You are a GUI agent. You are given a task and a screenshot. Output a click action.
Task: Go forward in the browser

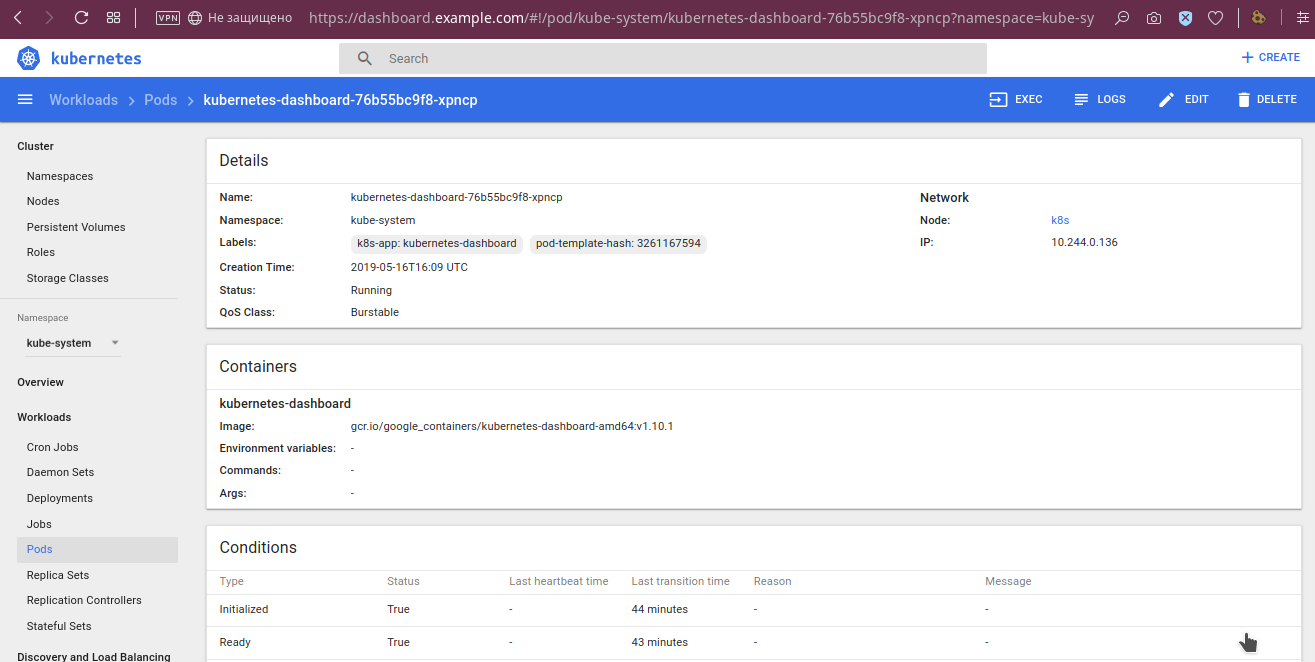(50, 18)
